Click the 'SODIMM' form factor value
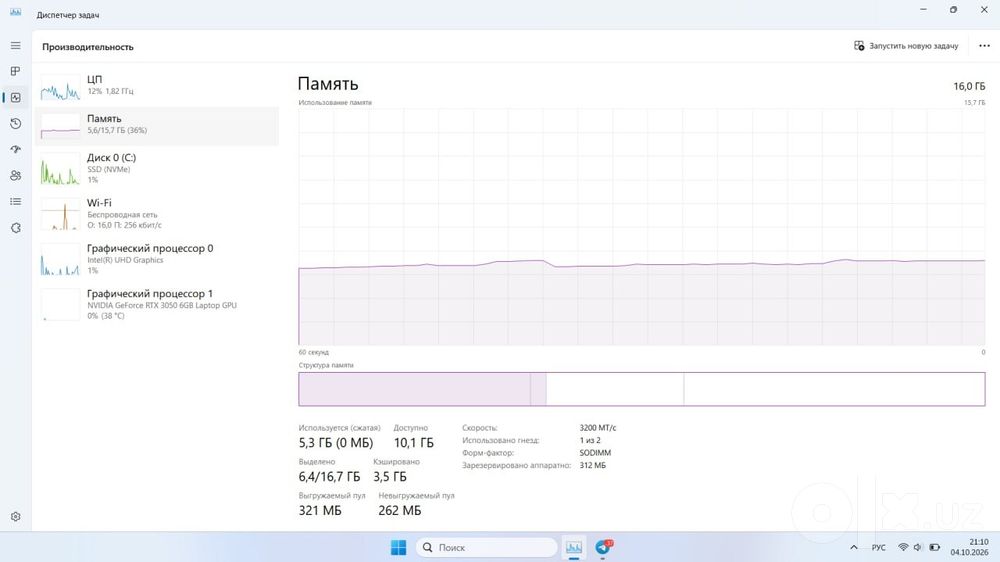 pyautogui.click(x=595, y=453)
